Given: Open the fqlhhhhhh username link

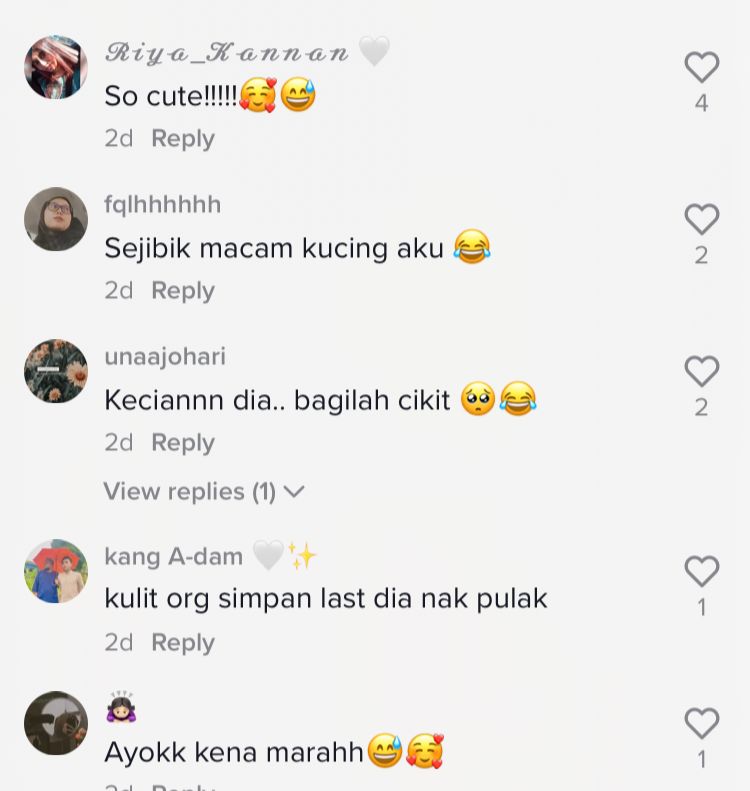Looking at the screenshot, I should tap(162, 205).
